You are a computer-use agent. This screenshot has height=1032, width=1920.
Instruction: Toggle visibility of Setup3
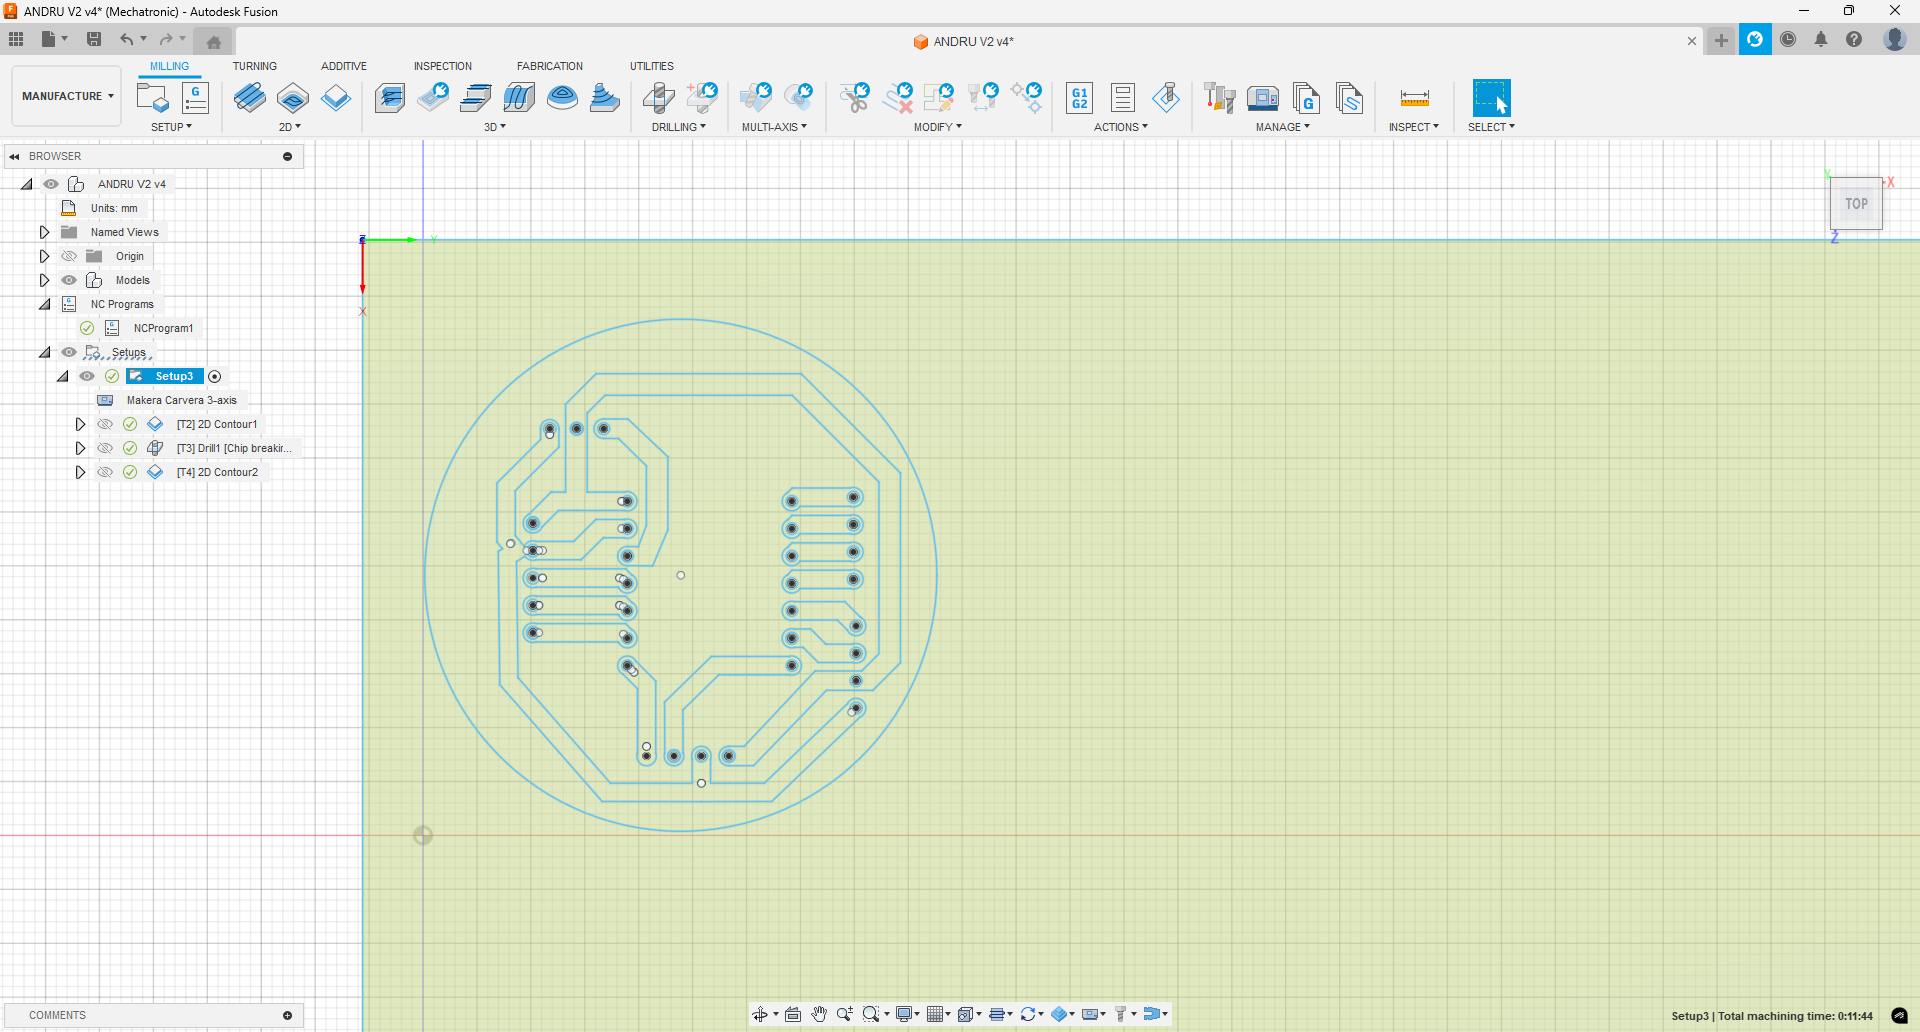point(87,376)
